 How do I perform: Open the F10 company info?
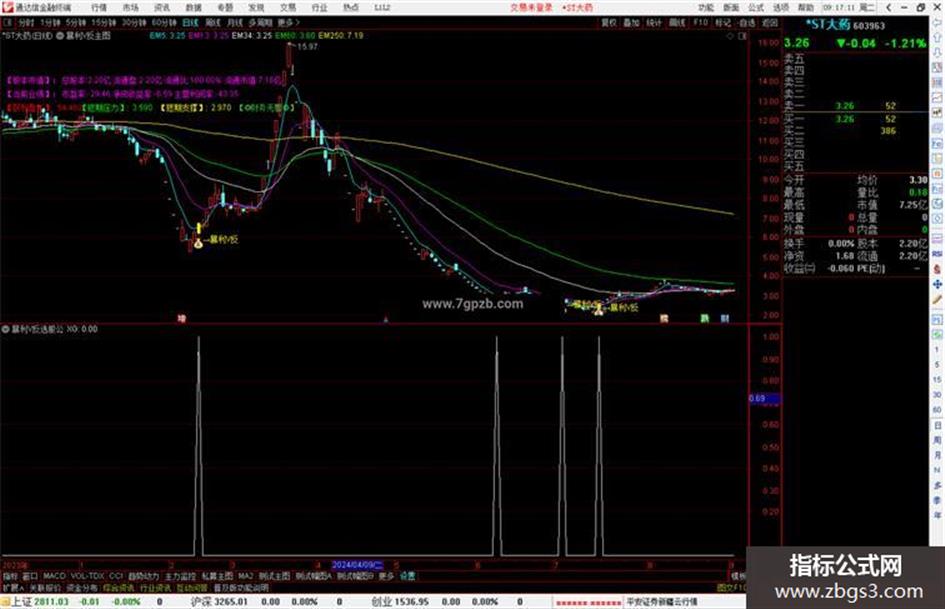pyautogui.click(x=700, y=22)
